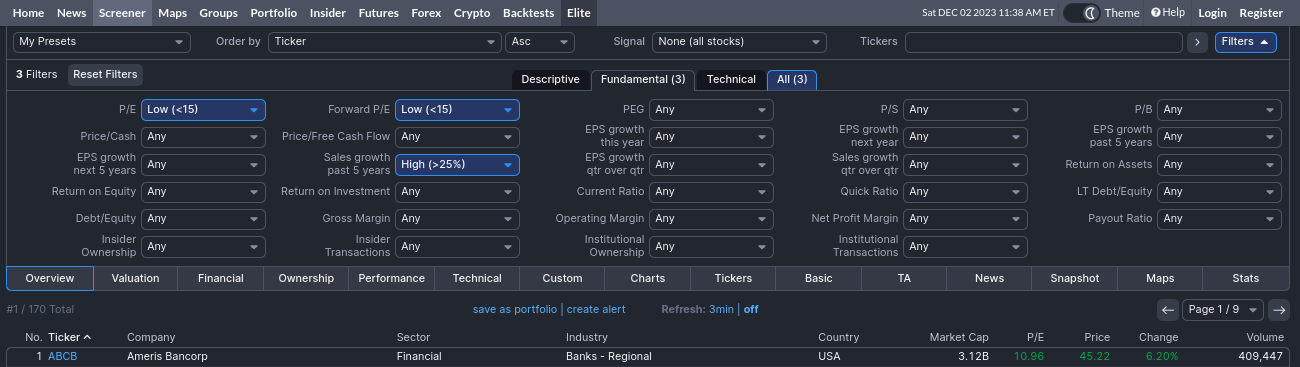Open the P/E filter dropdown
This screenshot has height=367, width=1300.
[x=203, y=110]
